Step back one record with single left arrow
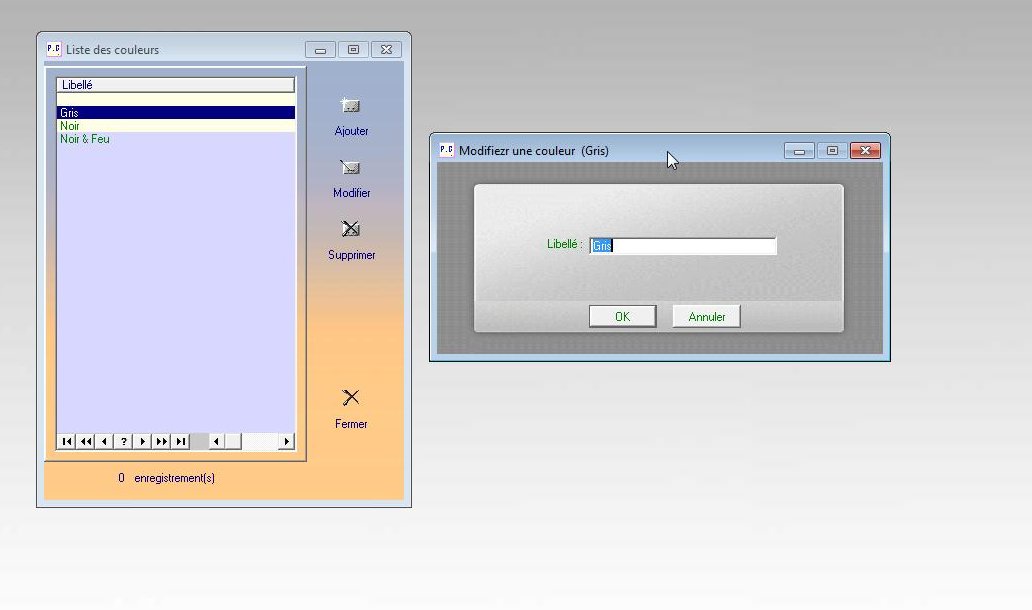The width and height of the screenshot is (1032, 610). tap(105, 441)
